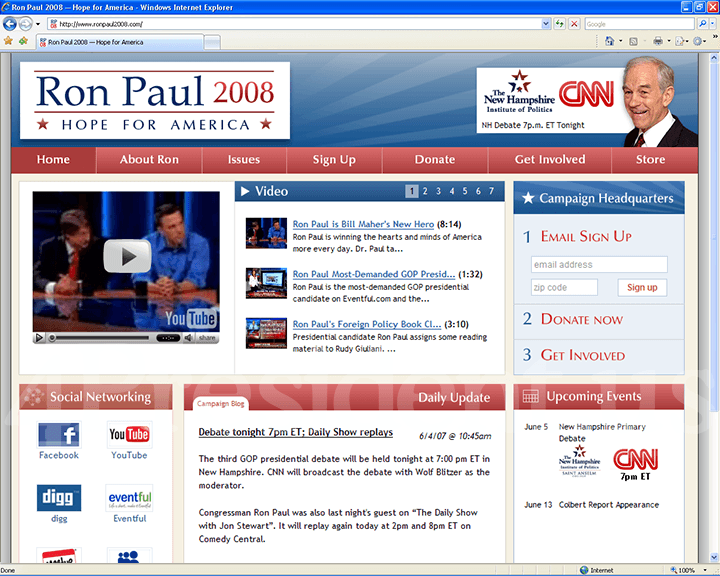Open the Sign Up navigation item

(334, 160)
